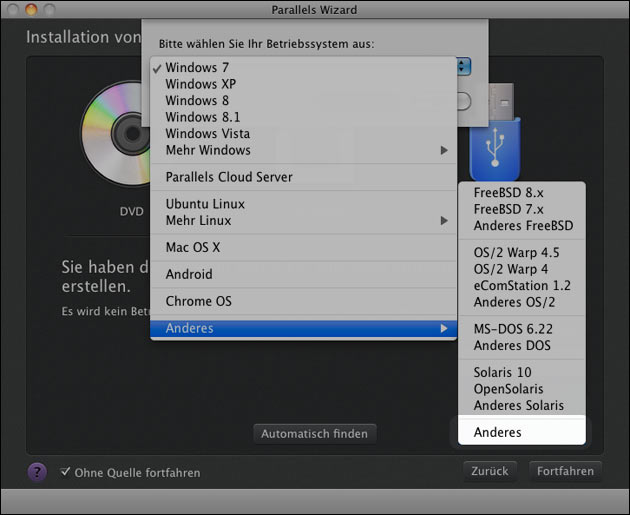This screenshot has width=630, height=515.
Task: Go back with Zurück button
Action: [490, 471]
